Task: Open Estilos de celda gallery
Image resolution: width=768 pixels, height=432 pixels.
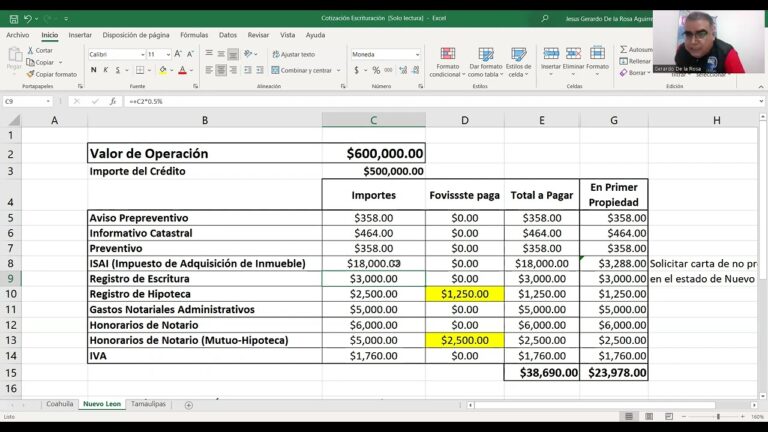Action: [x=518, y=62]
